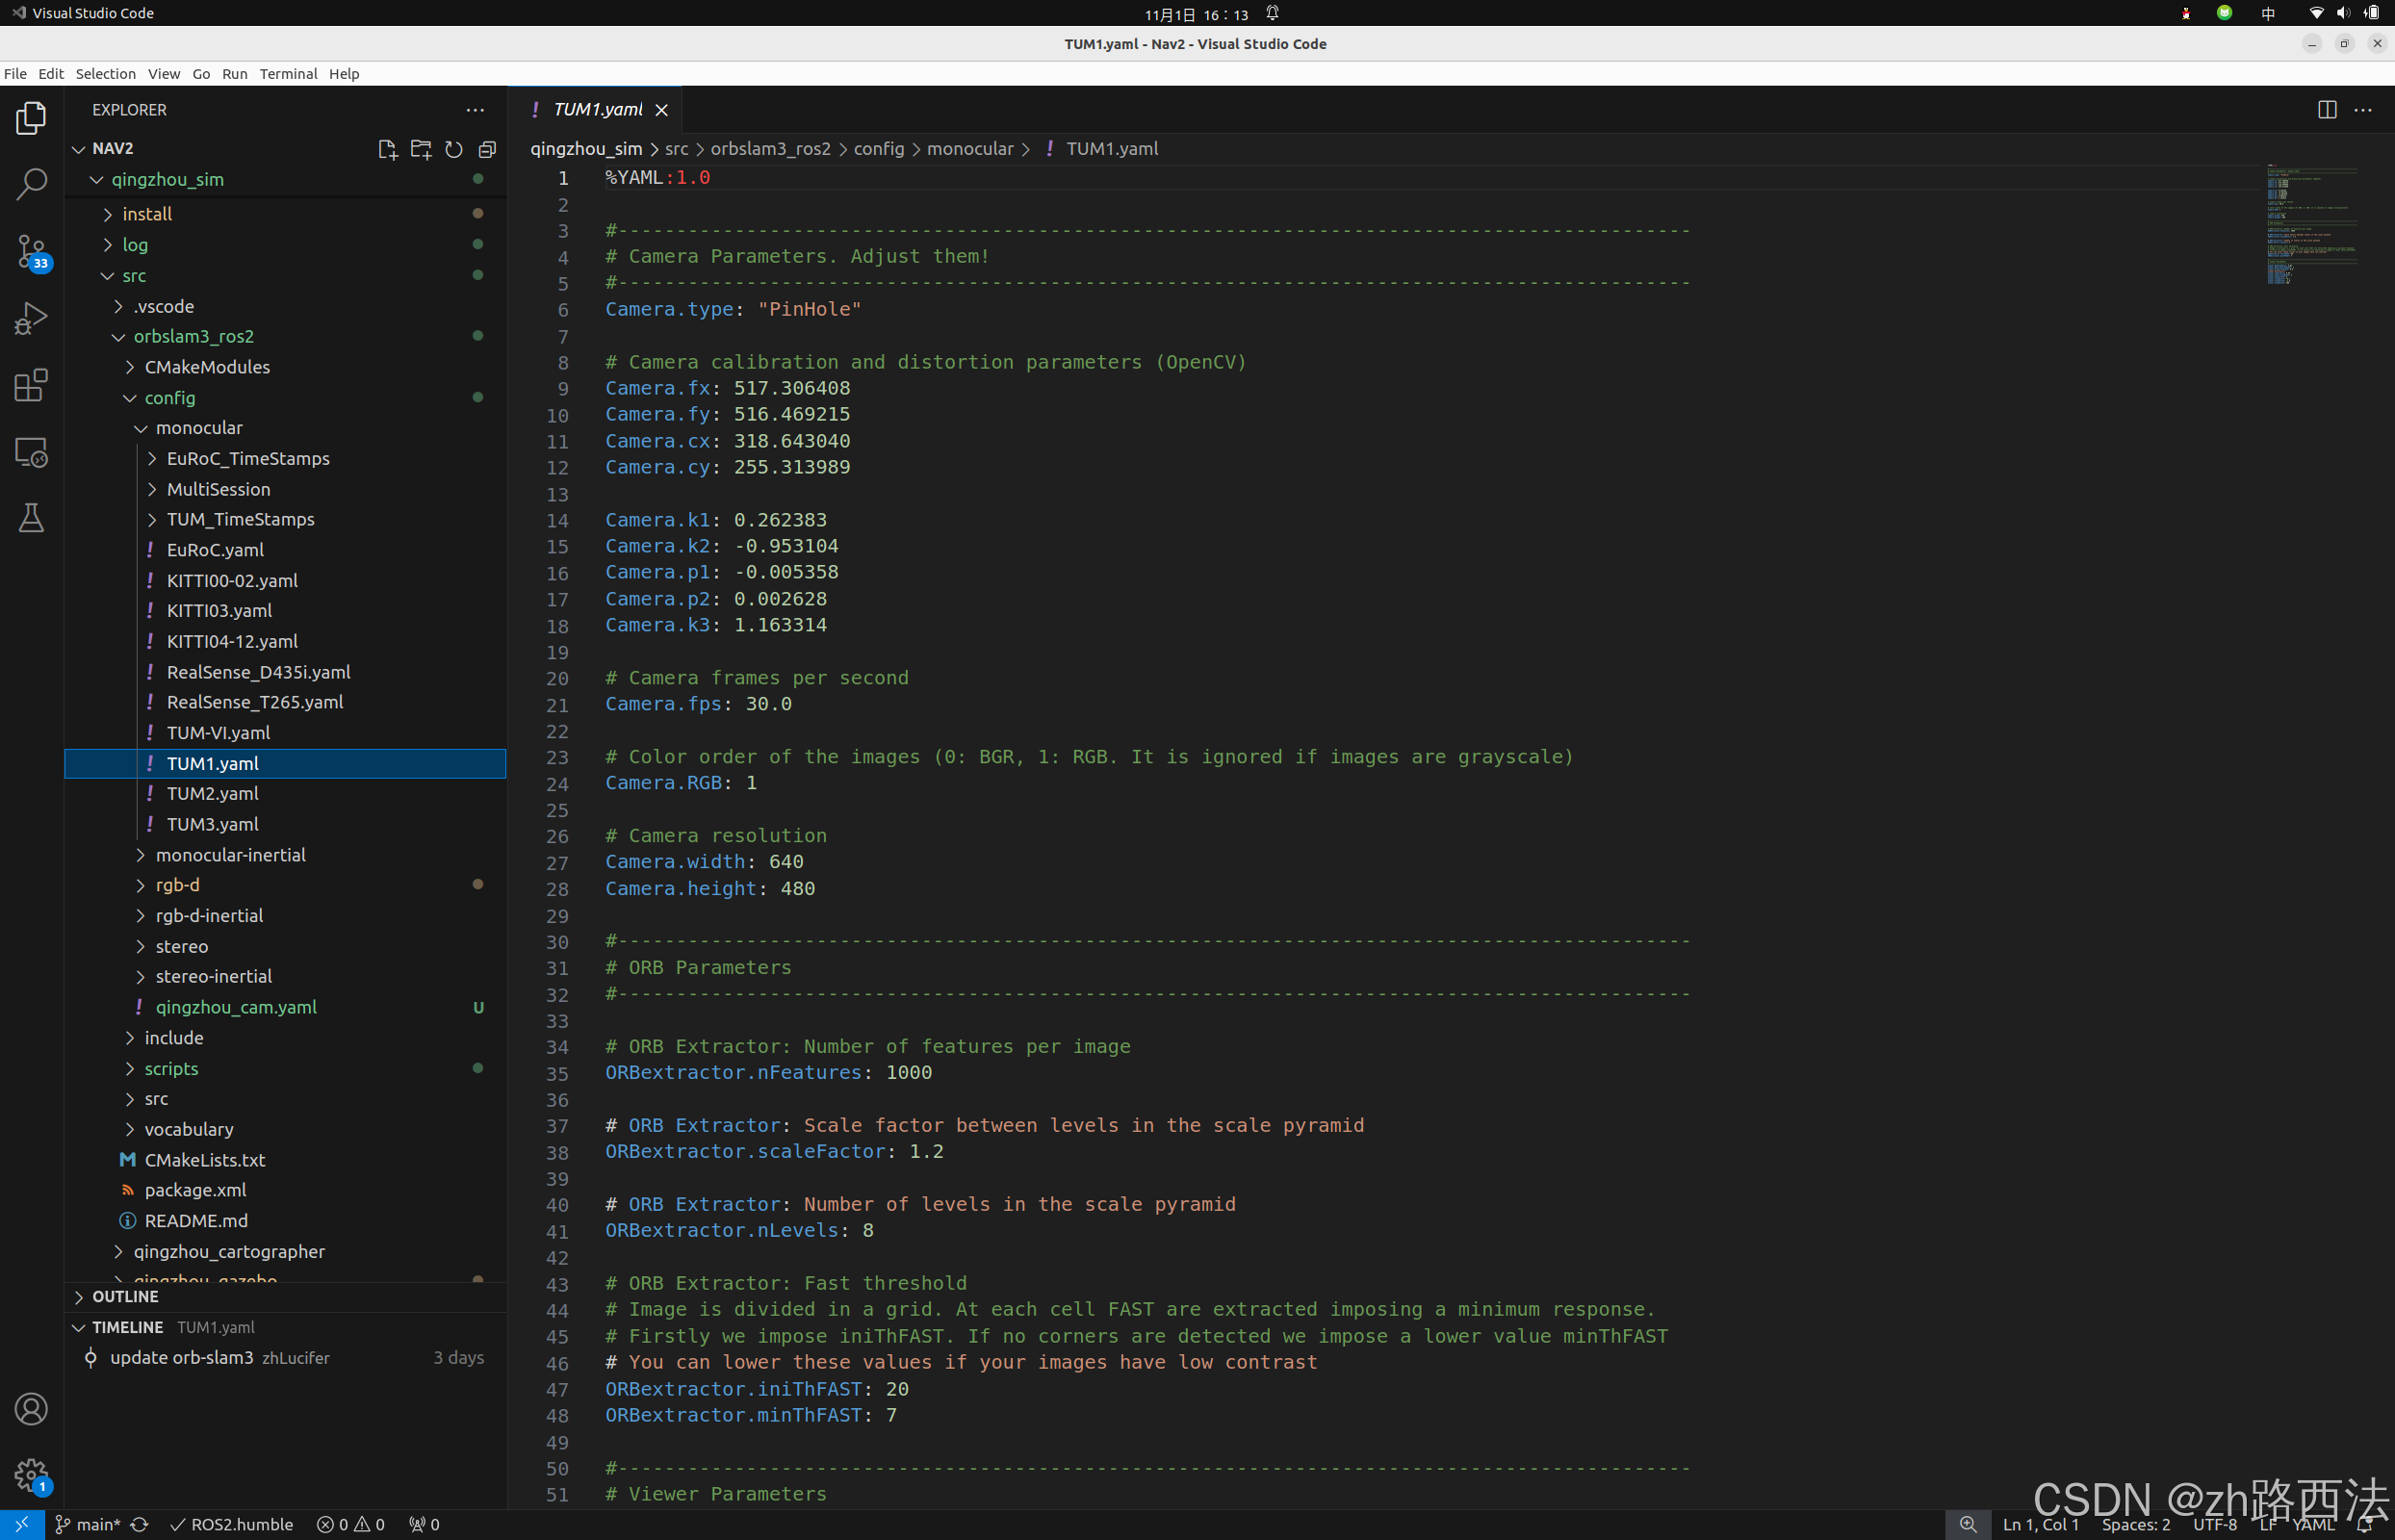The image size is (2395, 1540).
Task: Split the editor to the right
Action: pyautogui.click(x=2326, y=110)
